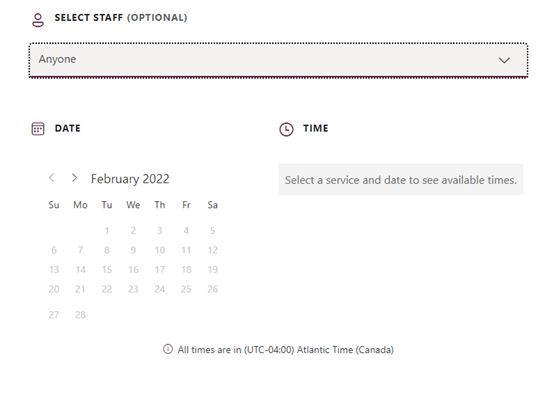Select February 28 on the calendar
This screenshot has width=545, height=399.
80,315
